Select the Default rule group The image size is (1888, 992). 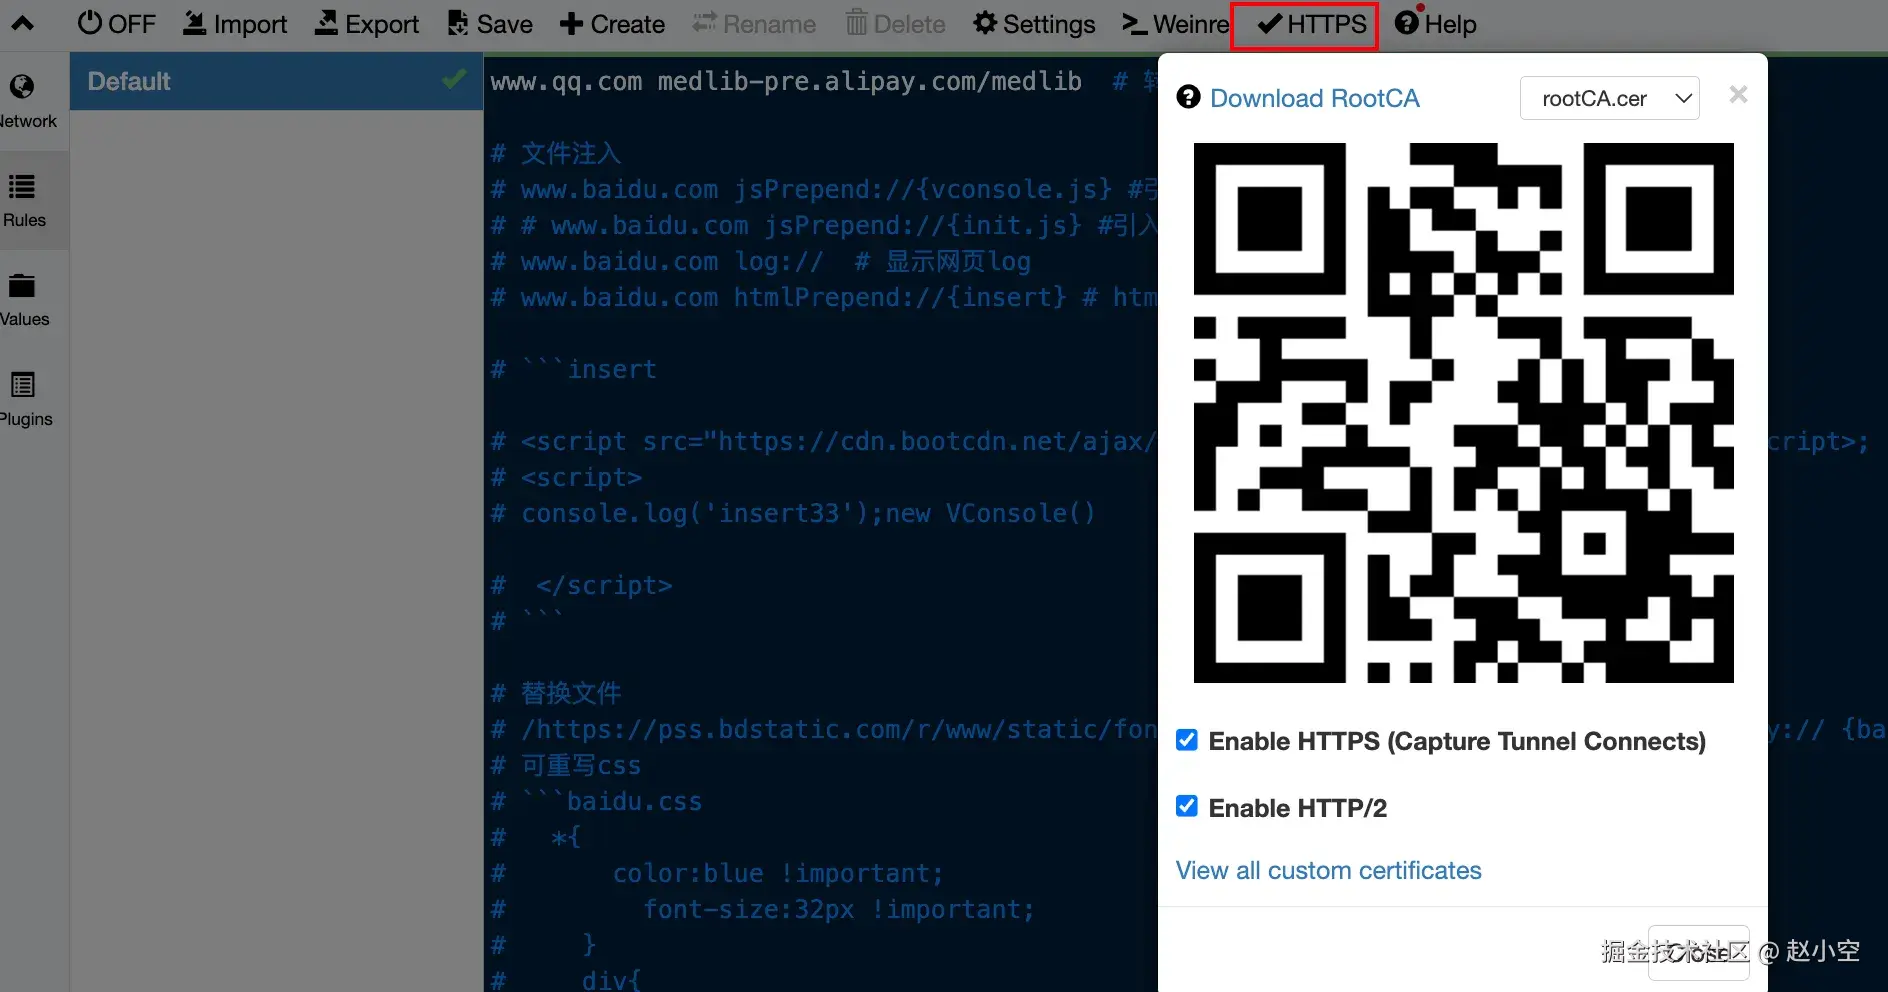click(276, 81)
